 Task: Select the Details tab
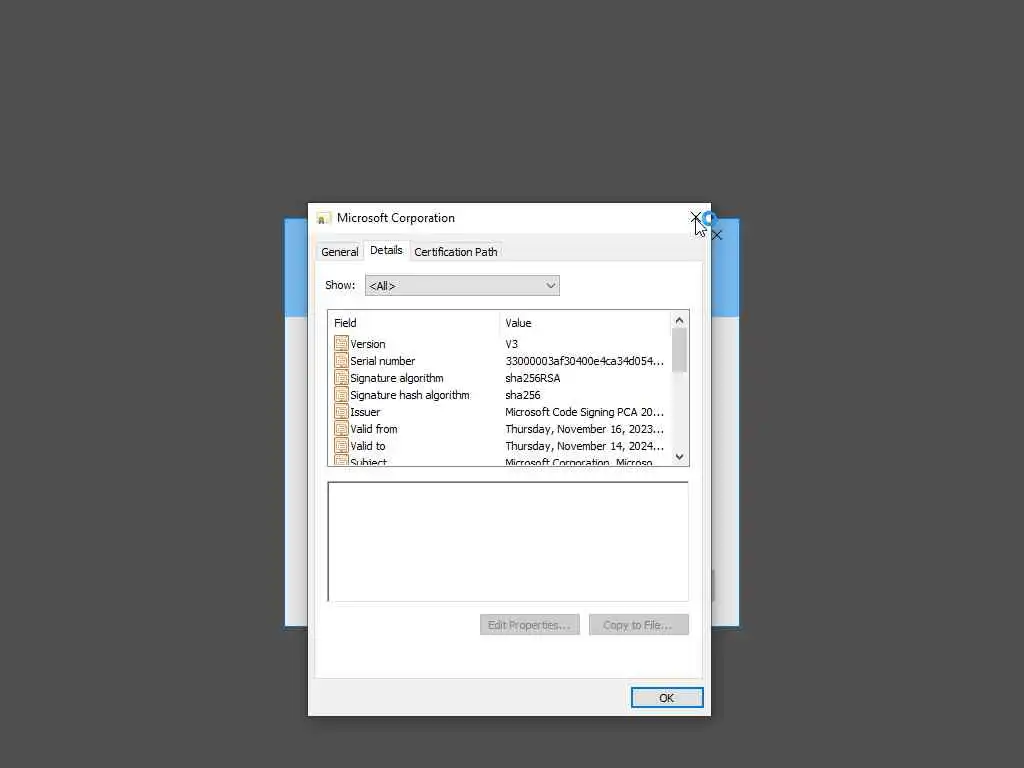pyautogui.click(x=386, y=250)
